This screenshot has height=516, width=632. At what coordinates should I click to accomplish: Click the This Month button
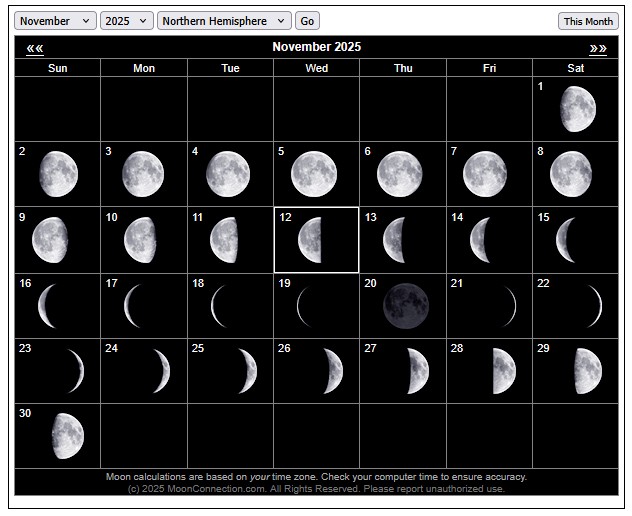pyautogui.click(x=588, y=21)
